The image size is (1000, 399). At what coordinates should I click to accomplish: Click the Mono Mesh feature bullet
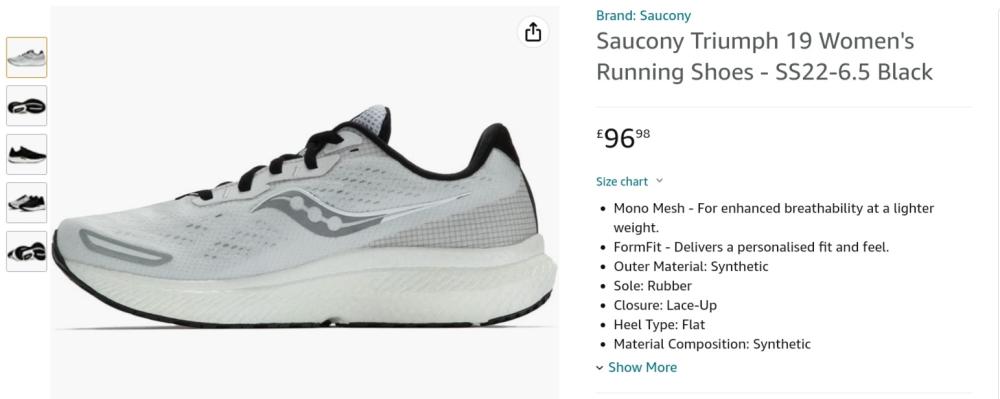click(x=773, y=217)
